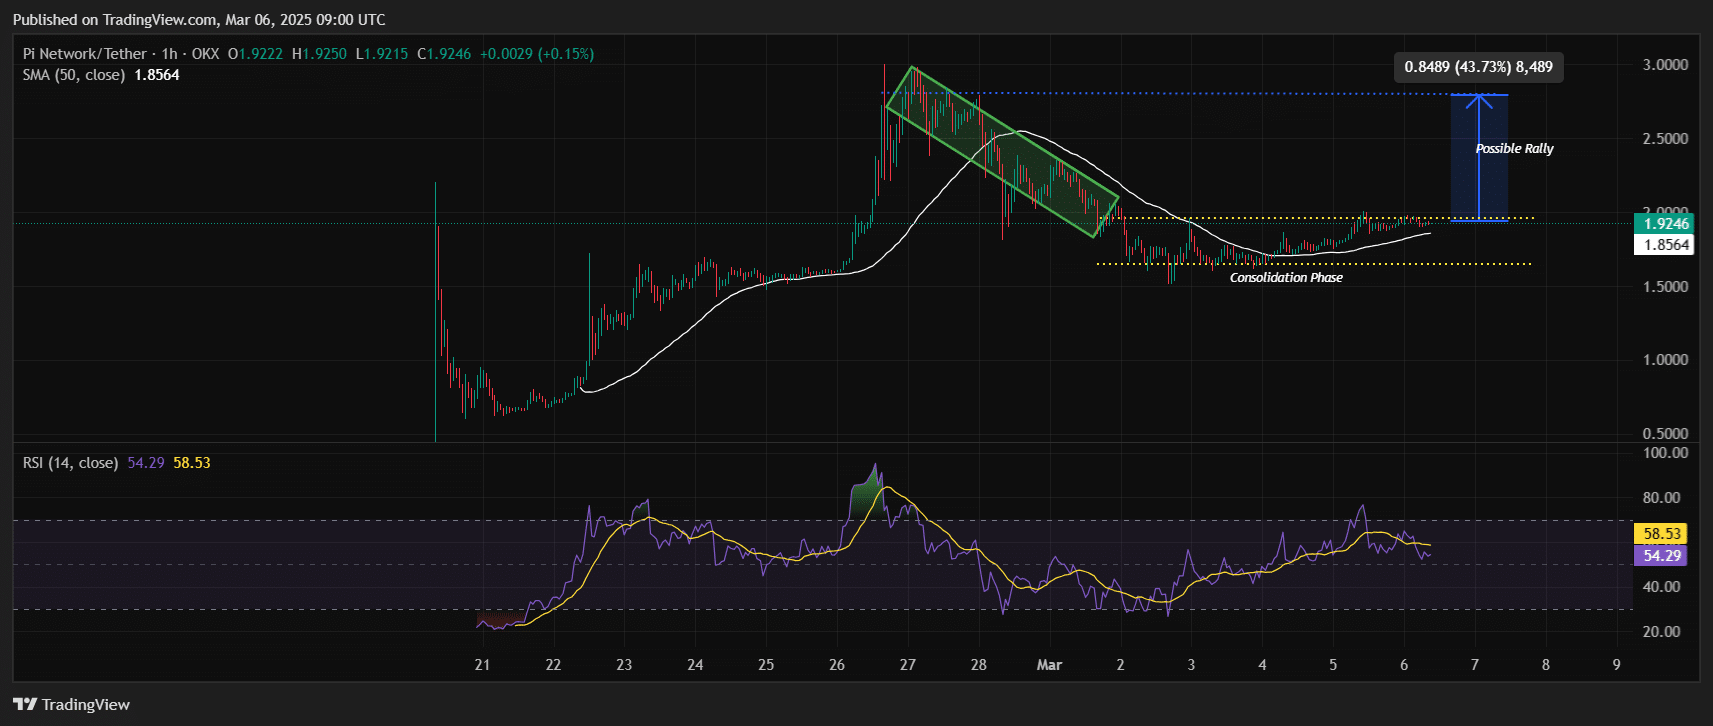Screen dimensions: 1713x726
Task: Click the 'Consolidation Phase' annotation text
Action: [1286, 278]
